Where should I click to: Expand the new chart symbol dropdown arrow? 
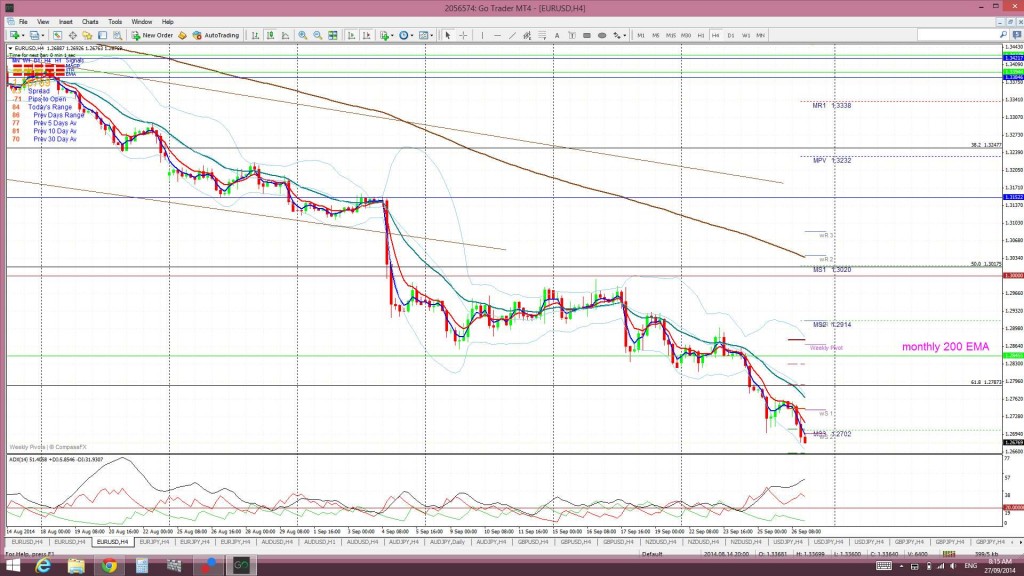(x=23, y=35)
